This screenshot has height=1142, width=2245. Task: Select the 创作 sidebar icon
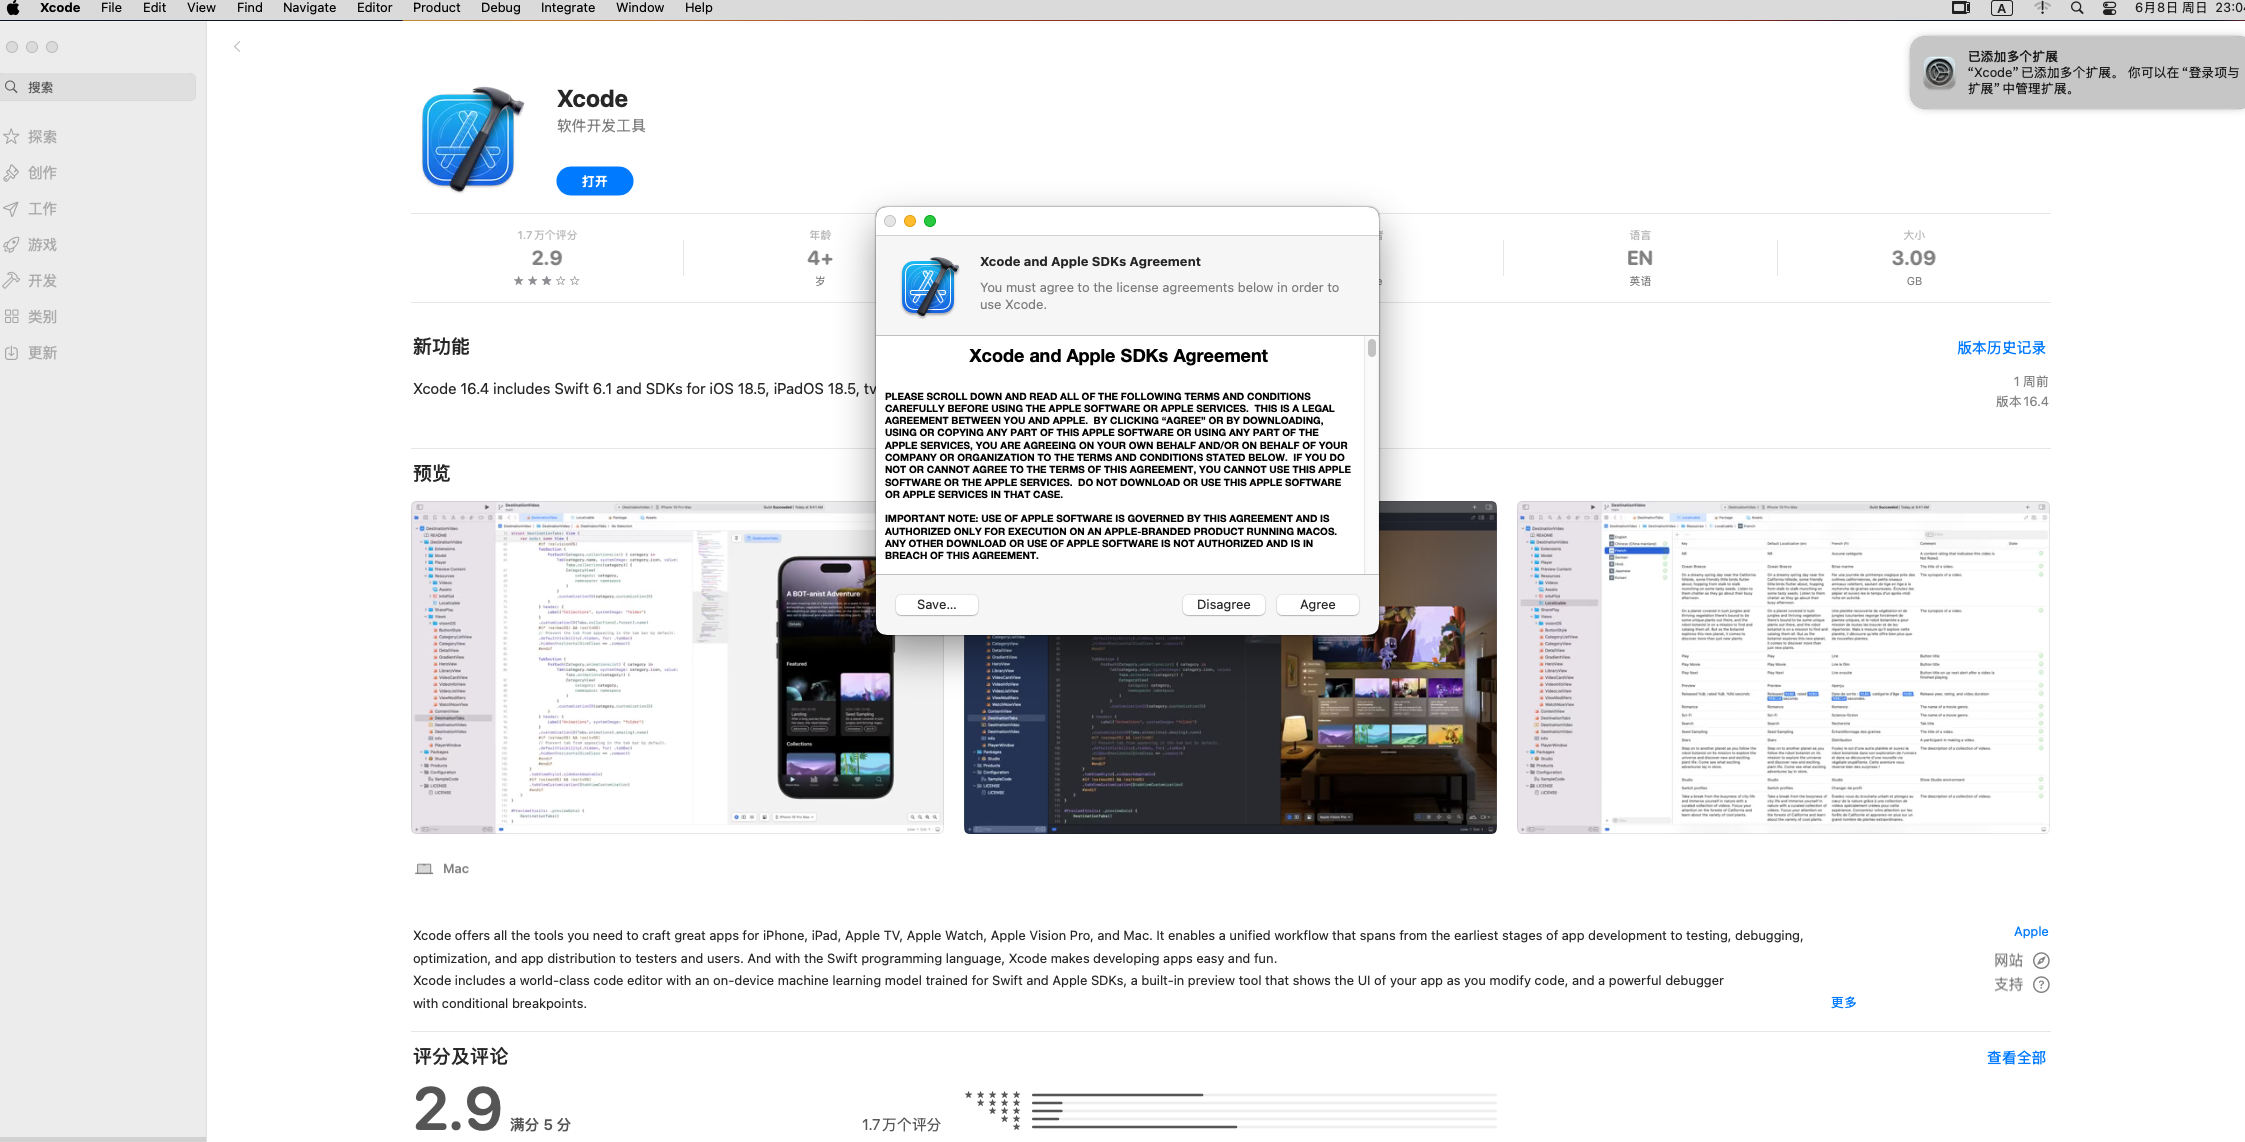tap(42, 172)
